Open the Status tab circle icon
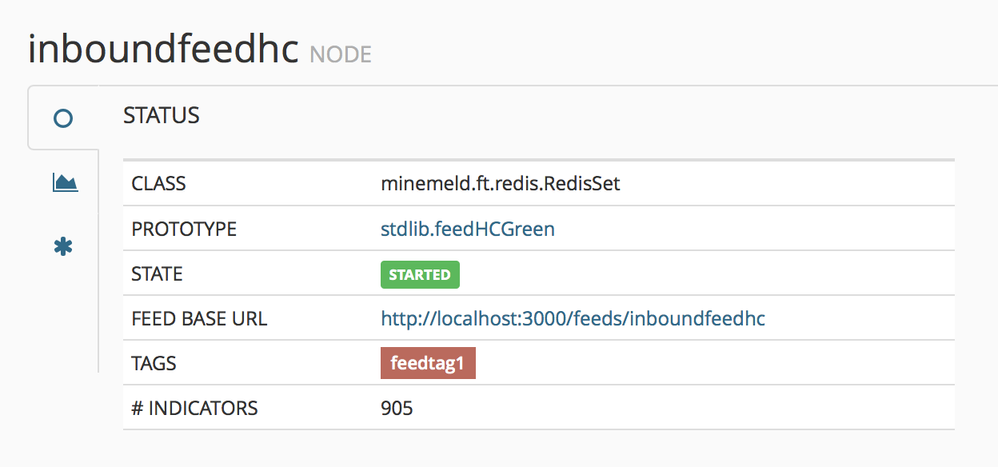The image size is (998, 467). 63,118
